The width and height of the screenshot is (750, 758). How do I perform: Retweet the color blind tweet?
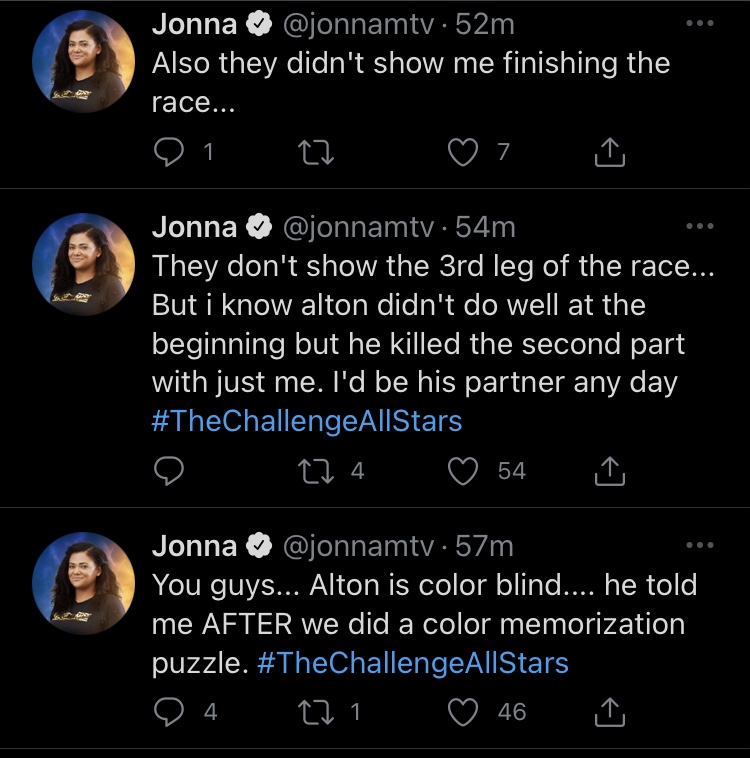pyautogui.click(x=316, y=712)
